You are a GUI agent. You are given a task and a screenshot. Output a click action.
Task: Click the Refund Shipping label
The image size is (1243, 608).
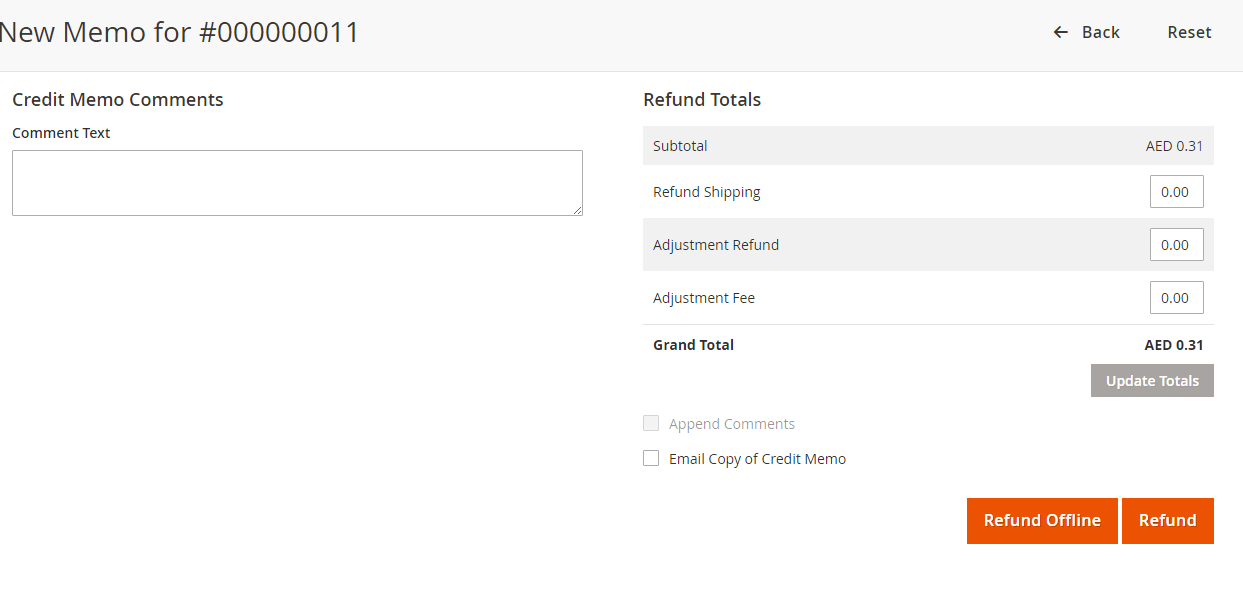click(x=706, y=192)
